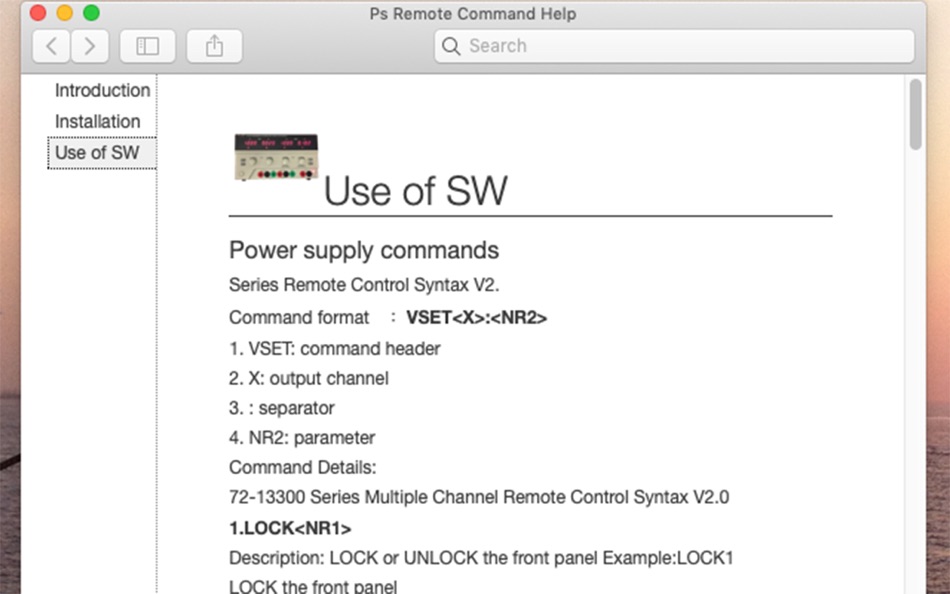950x594 pixels.
Task: Click the forward navigation arrow
Action: pos(89,46)
